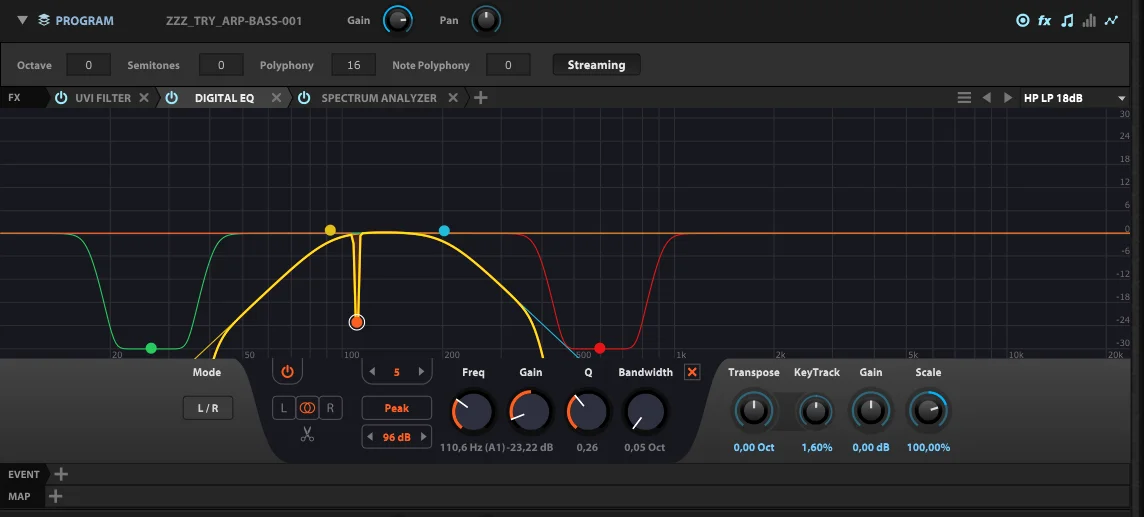This screenshot has width=1144, height=517.
Task: Click the program Gain knob
Action: point(398,20)
